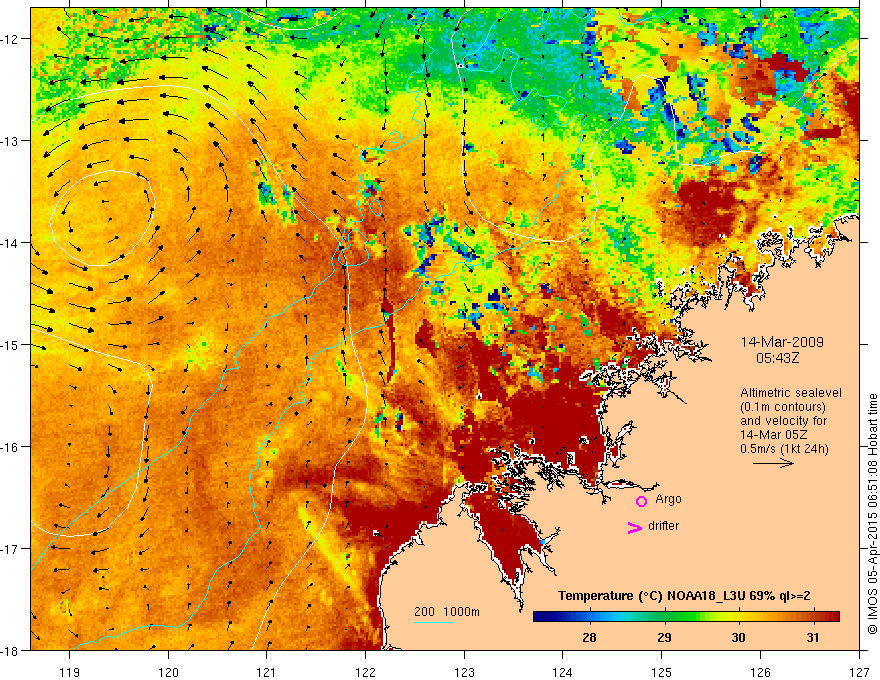
Task: Click longitude axis label 127
Action: (859, 672)
